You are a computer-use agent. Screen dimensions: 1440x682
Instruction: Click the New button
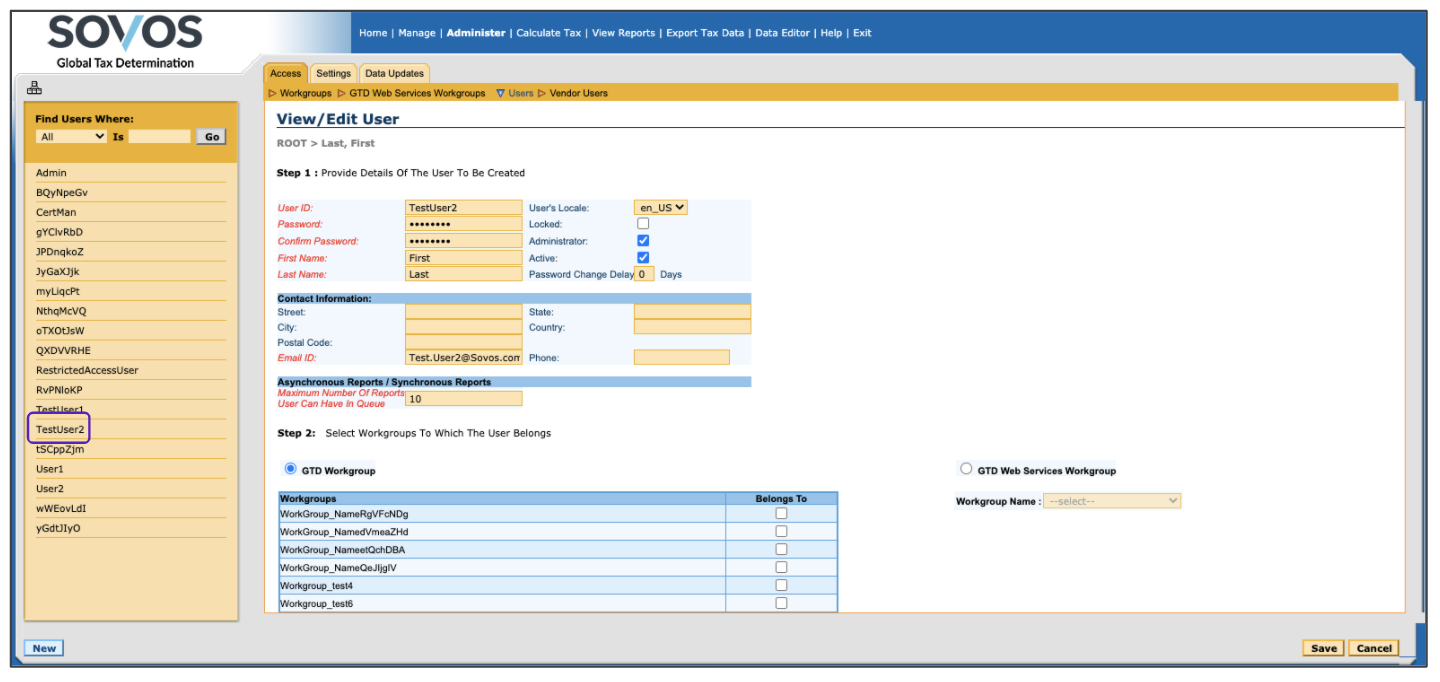pyautogui.click(x=44, y=648)
